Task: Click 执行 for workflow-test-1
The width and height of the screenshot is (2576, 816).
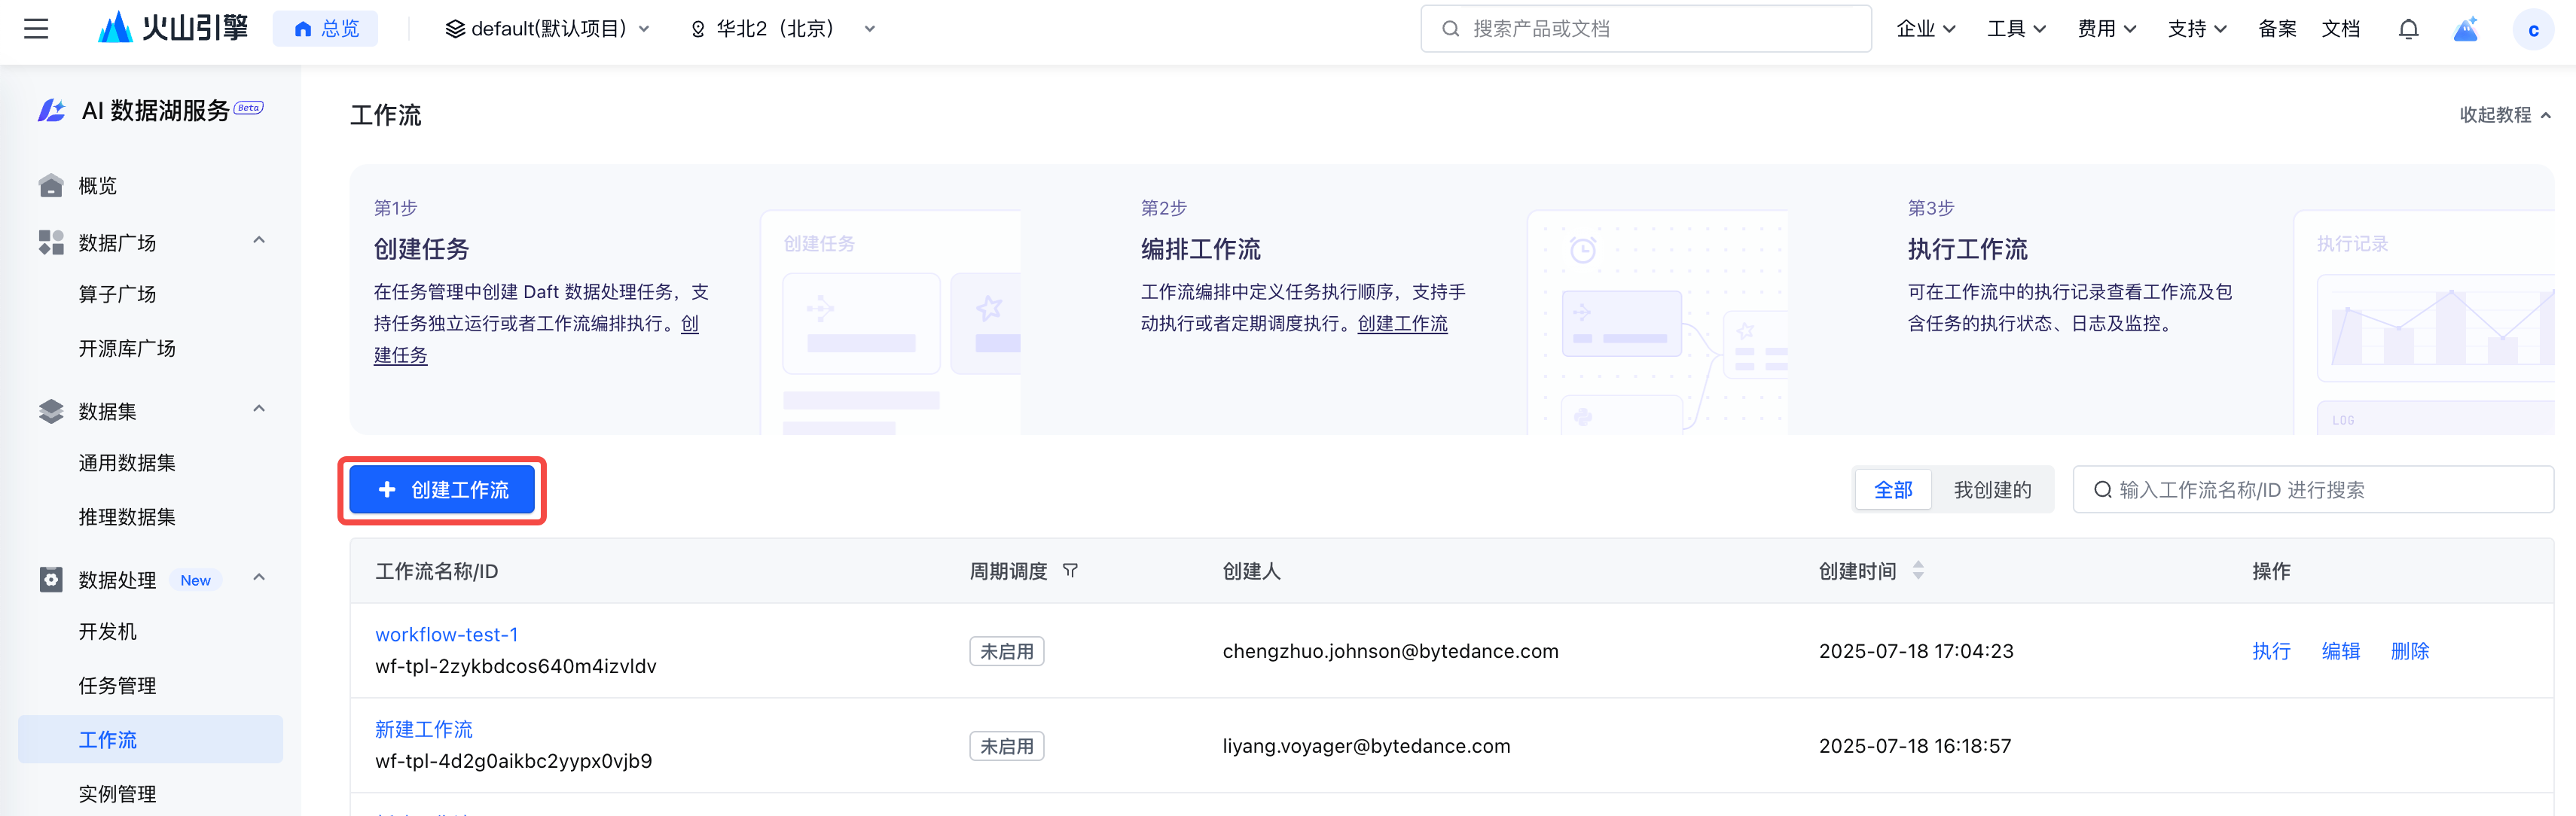Action: point(2270,651)
